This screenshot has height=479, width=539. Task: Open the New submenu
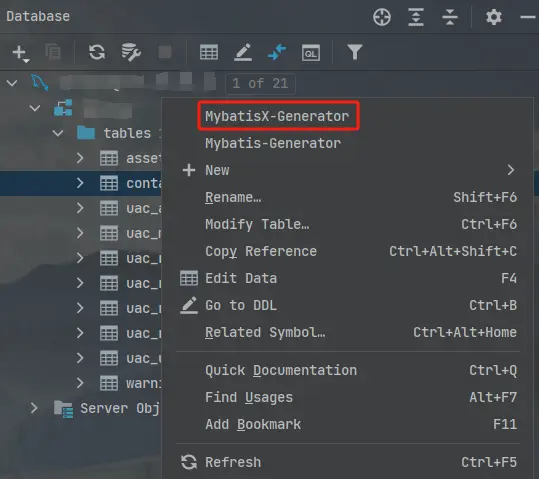[x=348, y=170]
